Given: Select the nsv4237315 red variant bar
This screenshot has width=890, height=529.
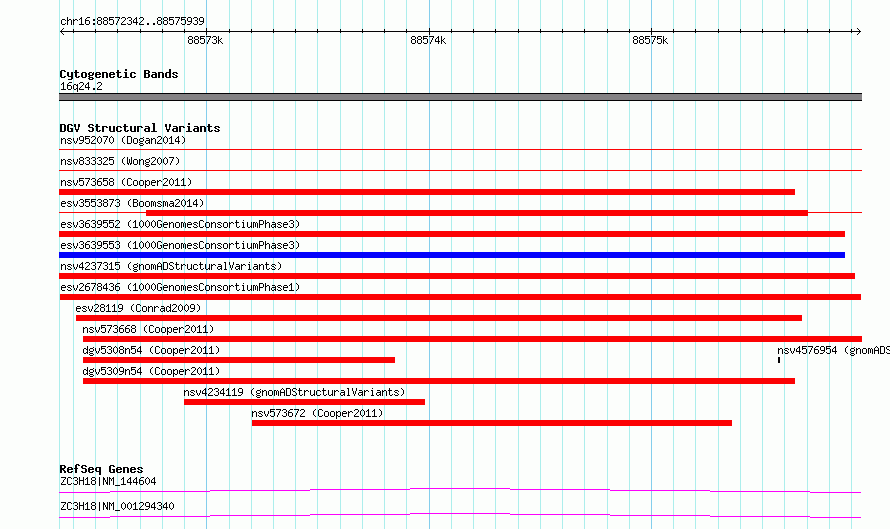Looking at the screenshot, I should 457,276.
